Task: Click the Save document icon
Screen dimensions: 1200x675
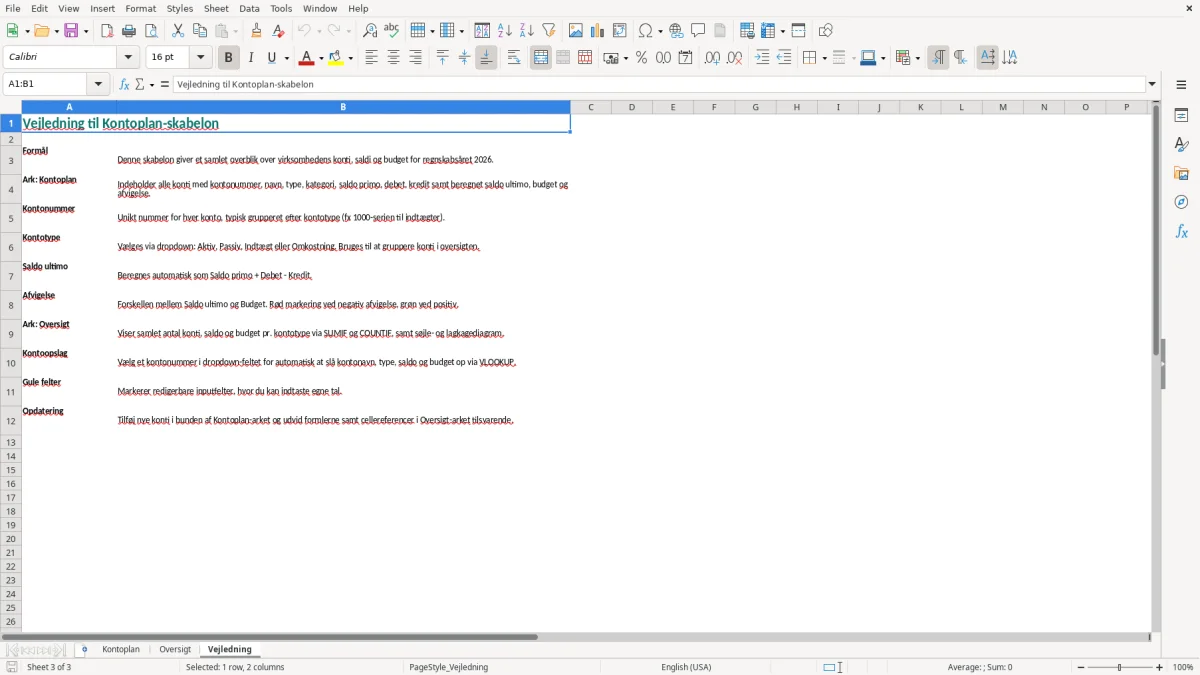Action: (x=71, y=31)
